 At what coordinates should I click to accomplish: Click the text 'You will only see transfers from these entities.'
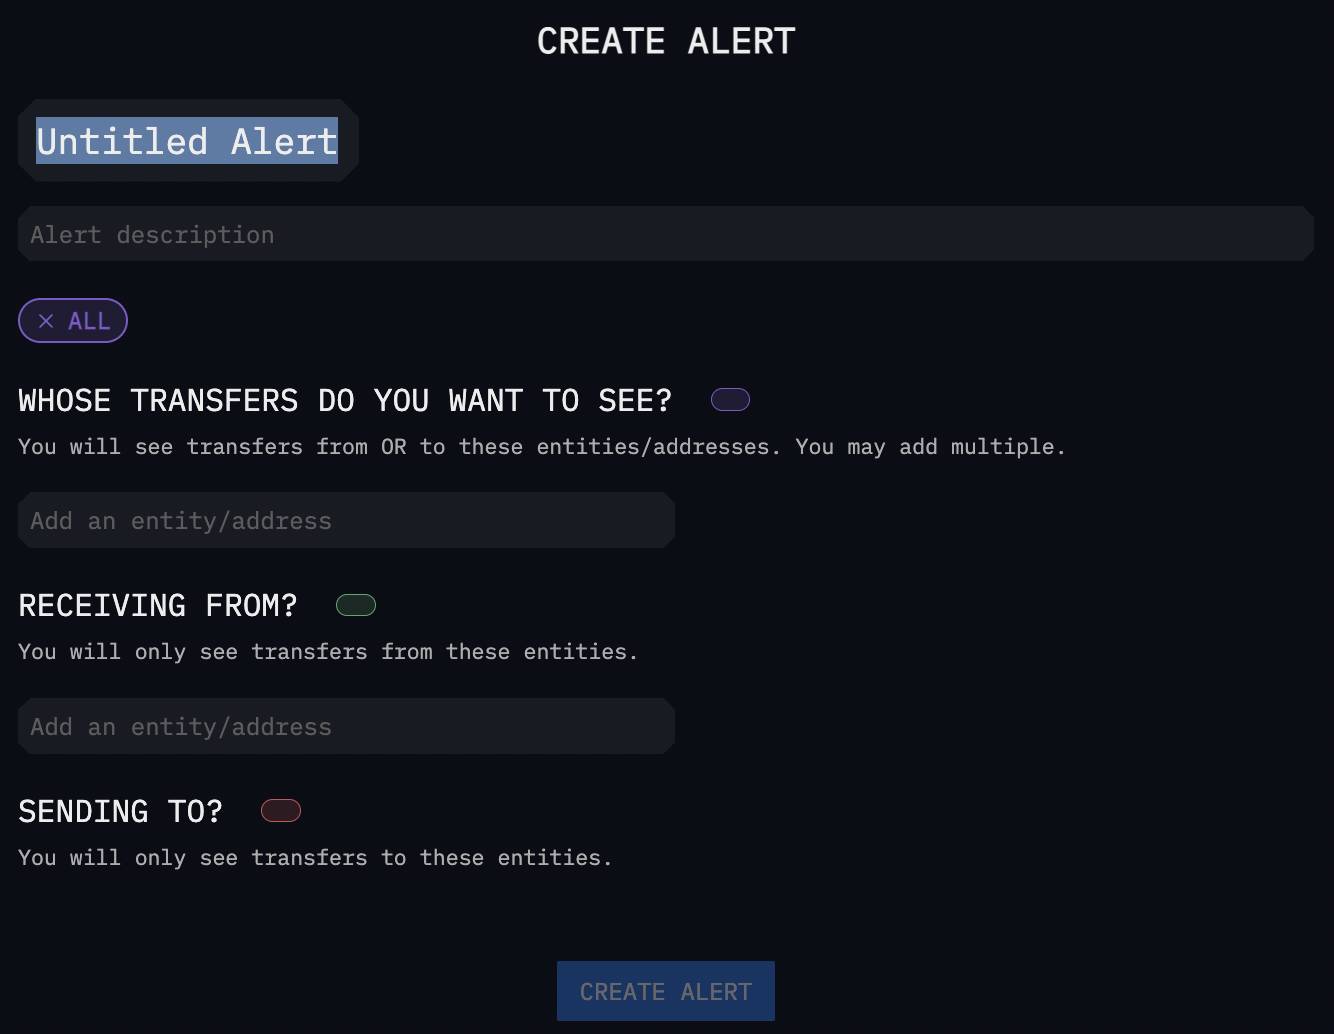pyautogui.click(x=328, y=651)
